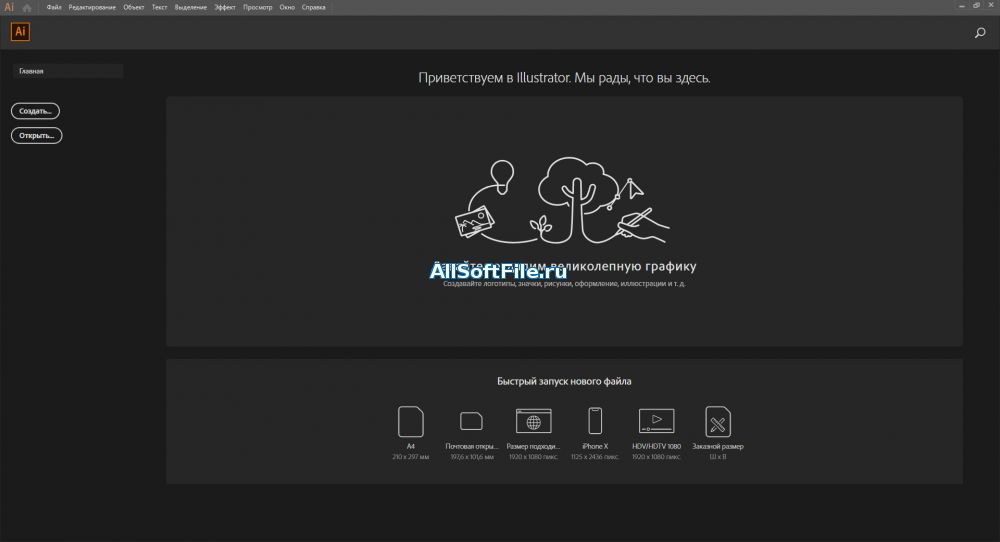The width and height of the screenshot is (1000, 542).
Task: Choose the iPhone X preset icon
Action: [x=594, y=421]
